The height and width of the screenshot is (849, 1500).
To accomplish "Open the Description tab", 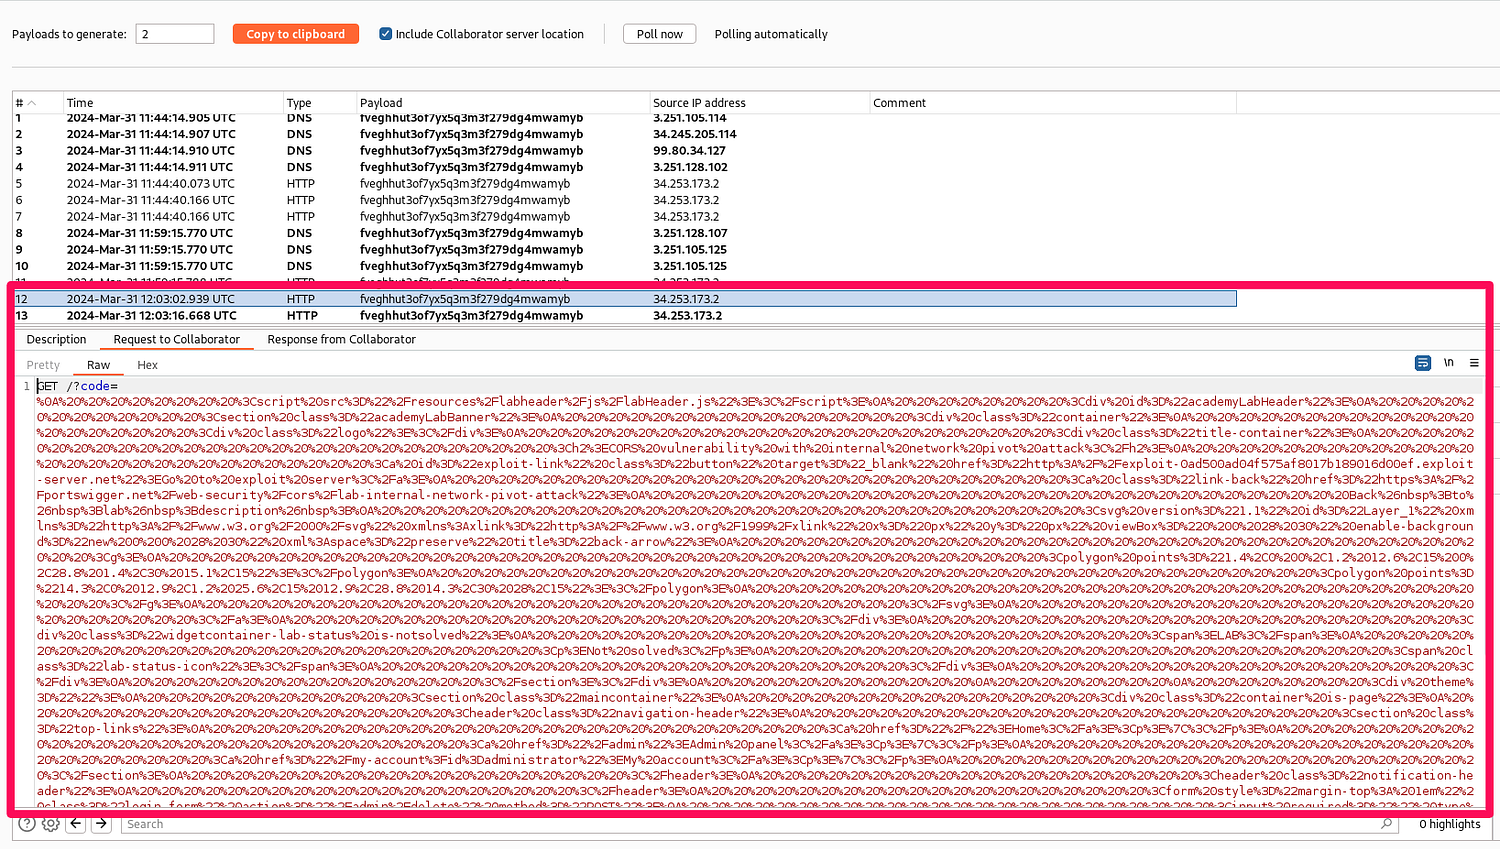I will 56,340.
